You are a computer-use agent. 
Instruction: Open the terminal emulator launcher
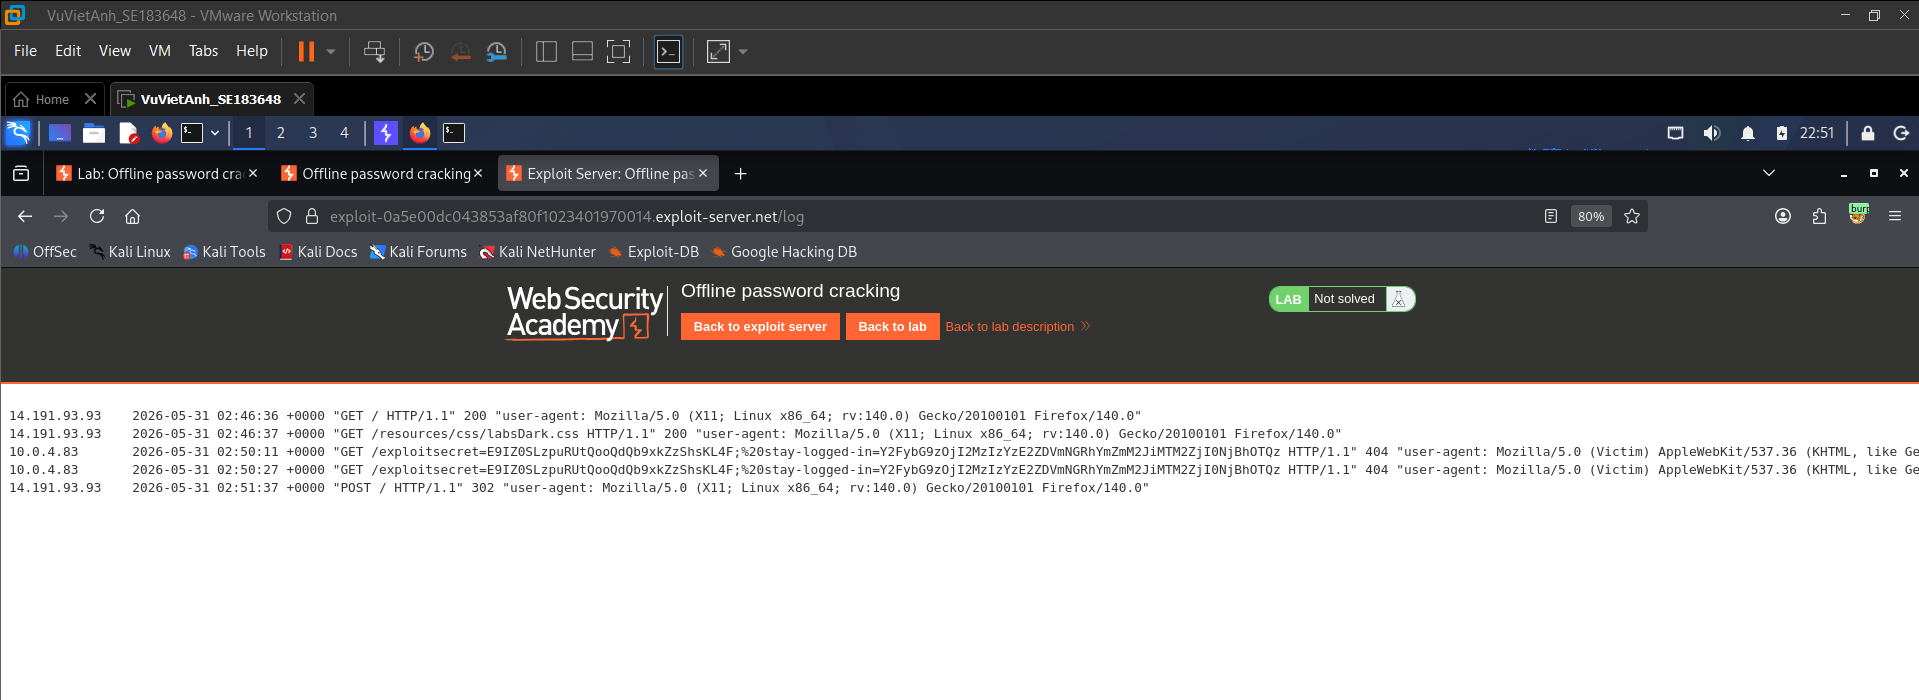[x=192, y=133]
